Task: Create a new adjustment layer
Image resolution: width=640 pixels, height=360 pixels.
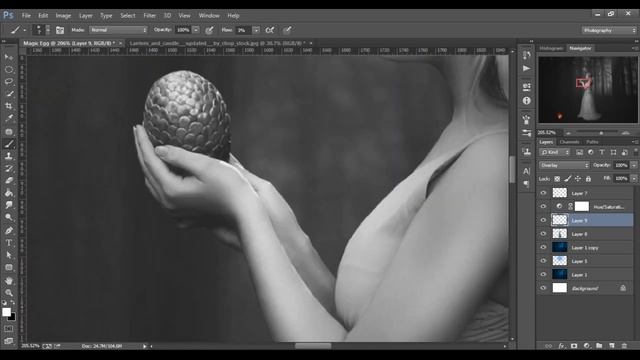Action: point(587,346)
